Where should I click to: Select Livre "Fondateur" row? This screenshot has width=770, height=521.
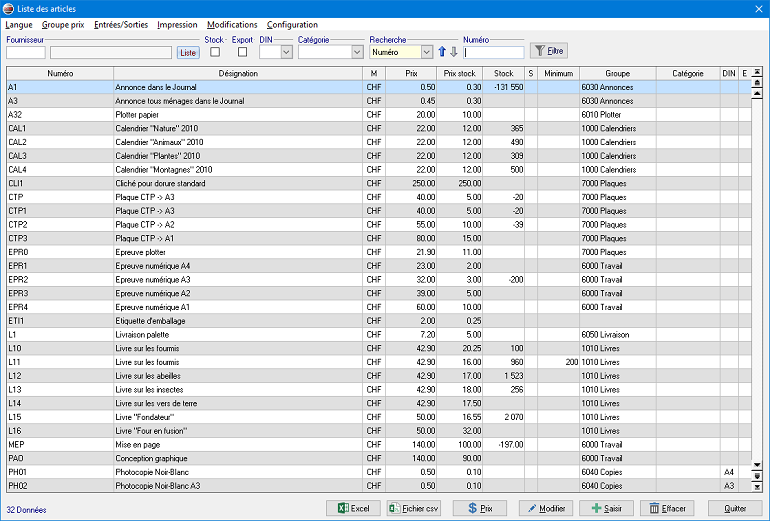coord(379,417)
